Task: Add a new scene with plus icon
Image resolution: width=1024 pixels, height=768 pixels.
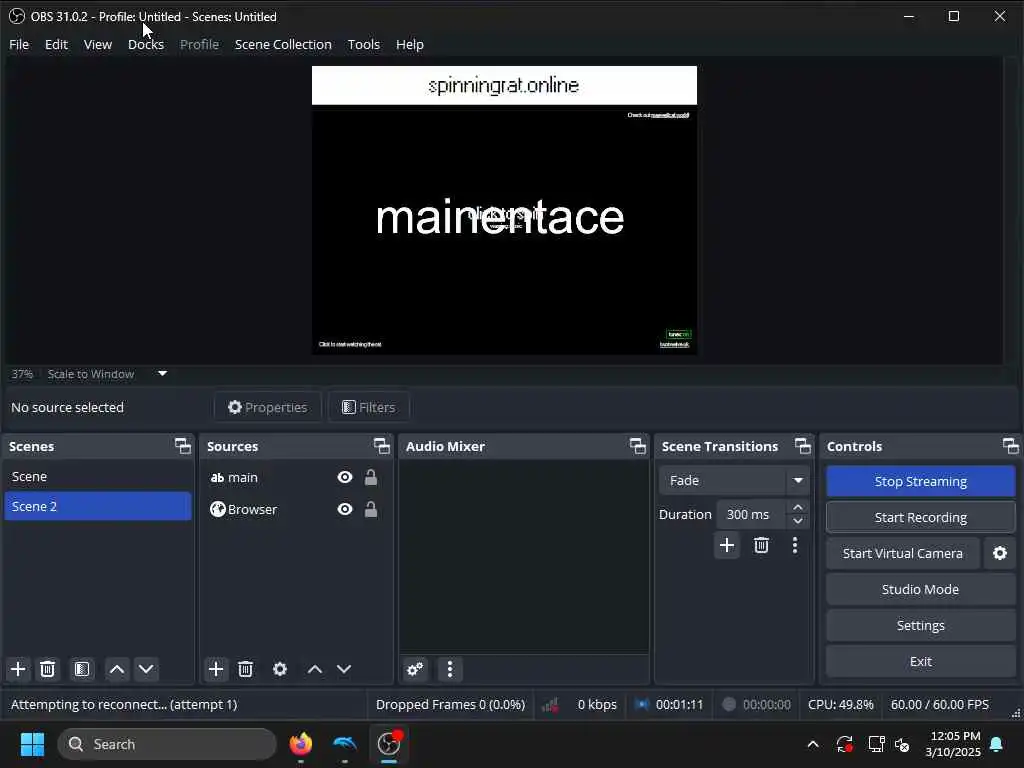Action: coord(18,669)
